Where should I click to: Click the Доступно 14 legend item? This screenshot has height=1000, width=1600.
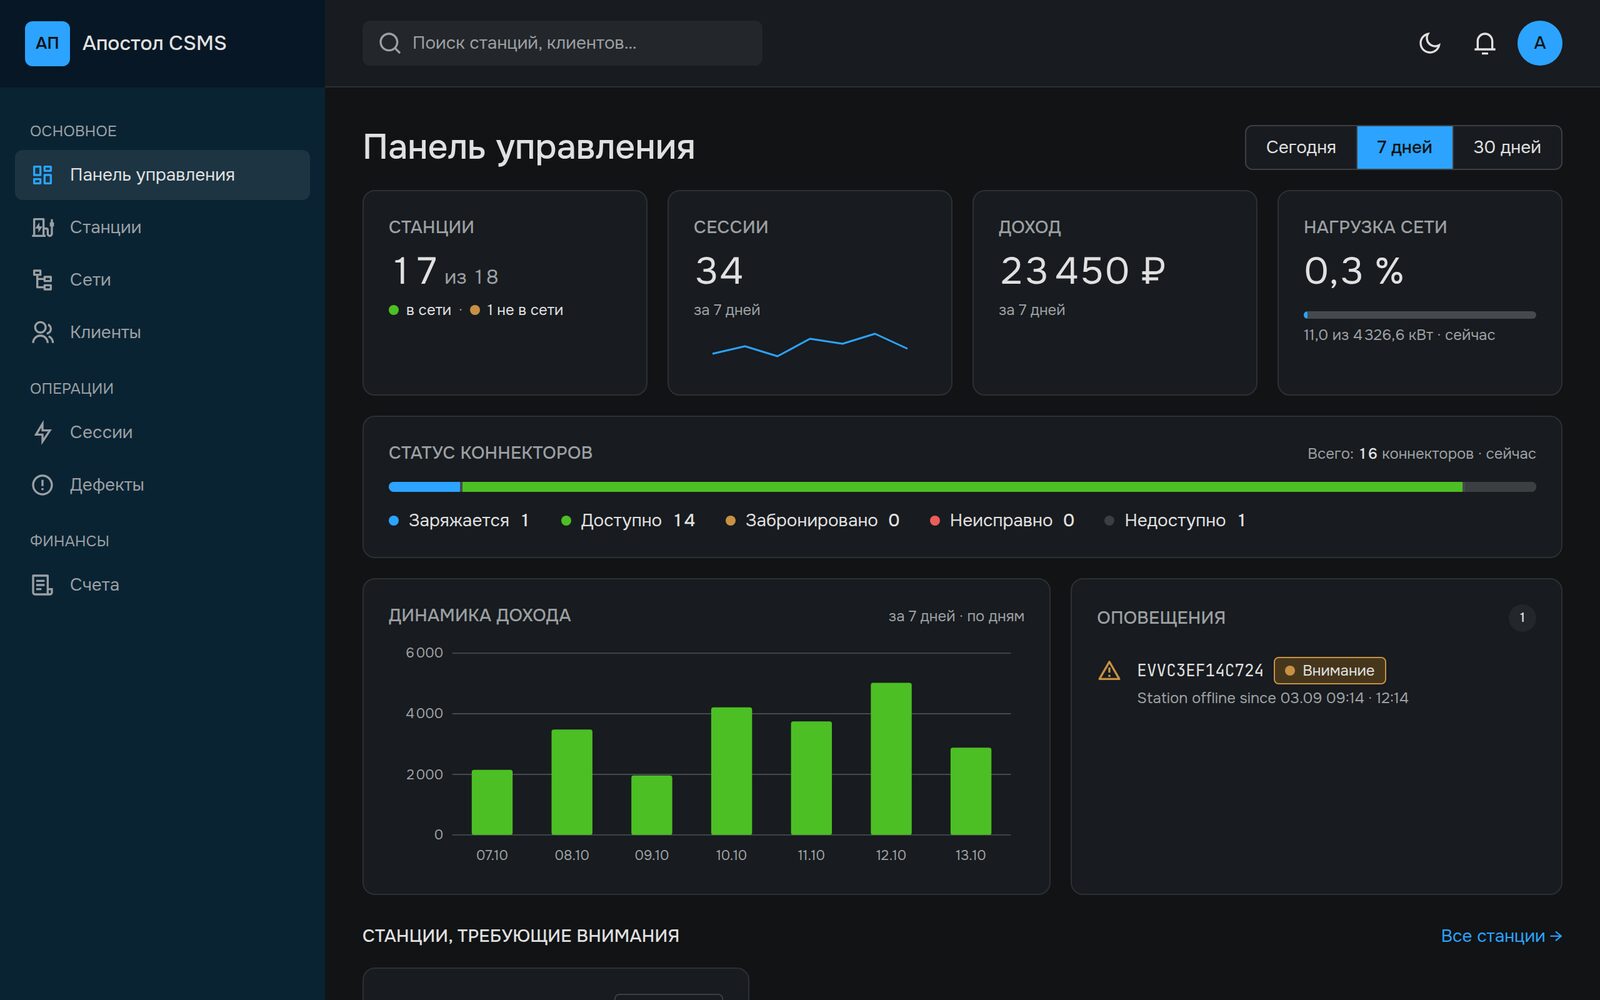tap(628, 520)
